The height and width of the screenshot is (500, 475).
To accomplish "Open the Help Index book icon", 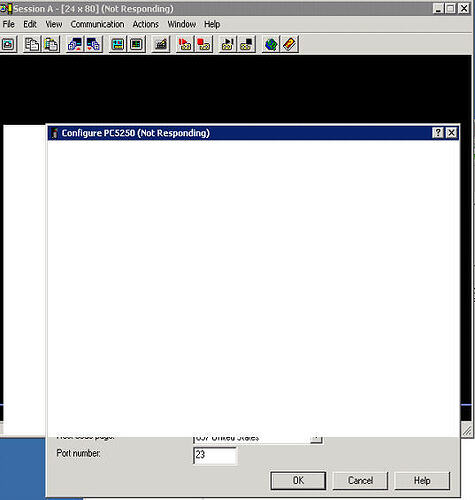I will [289, 44].
